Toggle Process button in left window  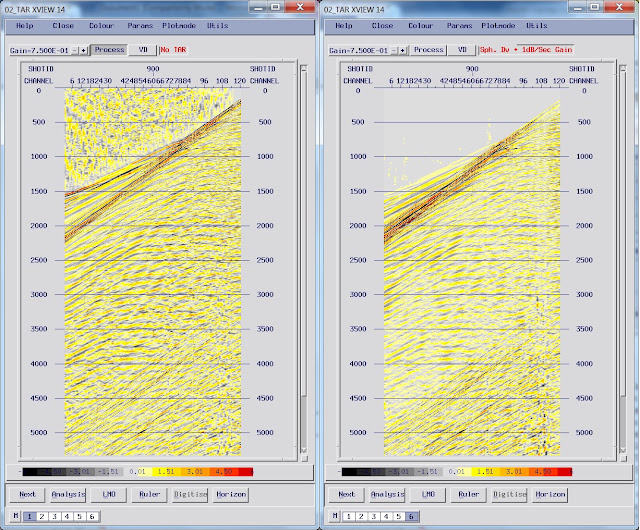coord(109,50)
